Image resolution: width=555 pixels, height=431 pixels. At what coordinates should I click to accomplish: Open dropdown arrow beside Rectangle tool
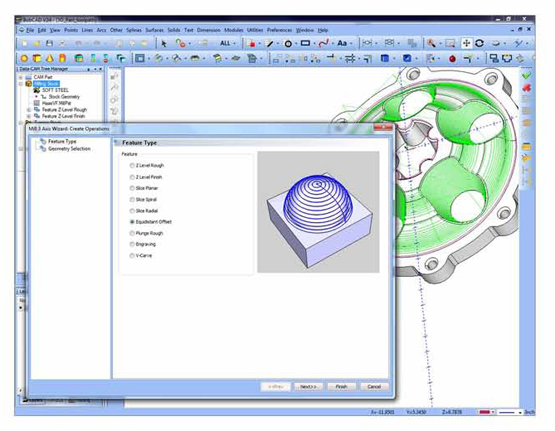pos(314,44)
